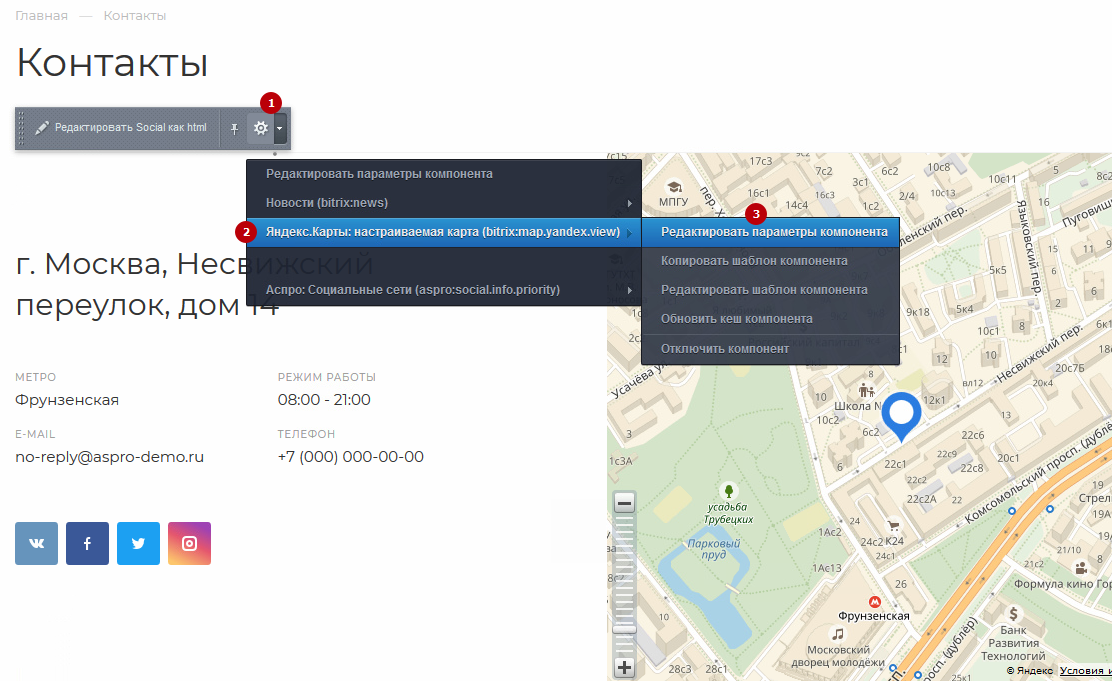Image resolution: width=1112 pixels, height=681 pixels.
Task: Click Фрунзенская metro icon on map
Action: click(874, 602)
